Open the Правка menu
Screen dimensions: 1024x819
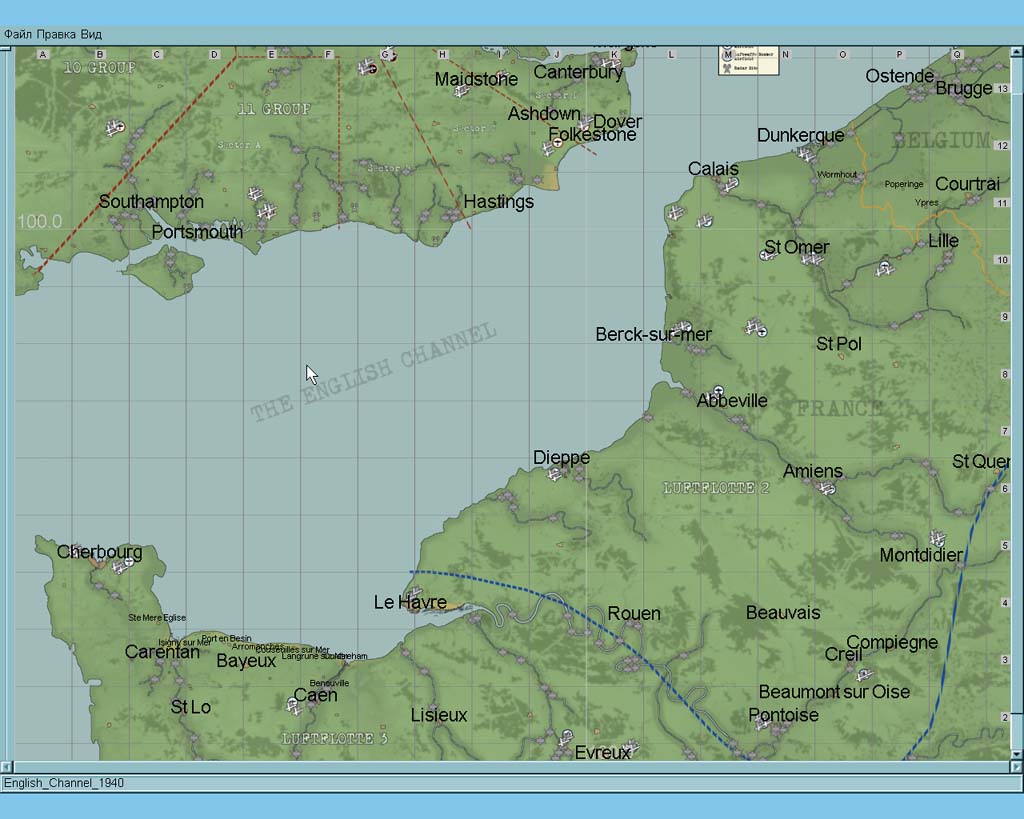click(x=57, y=34)
